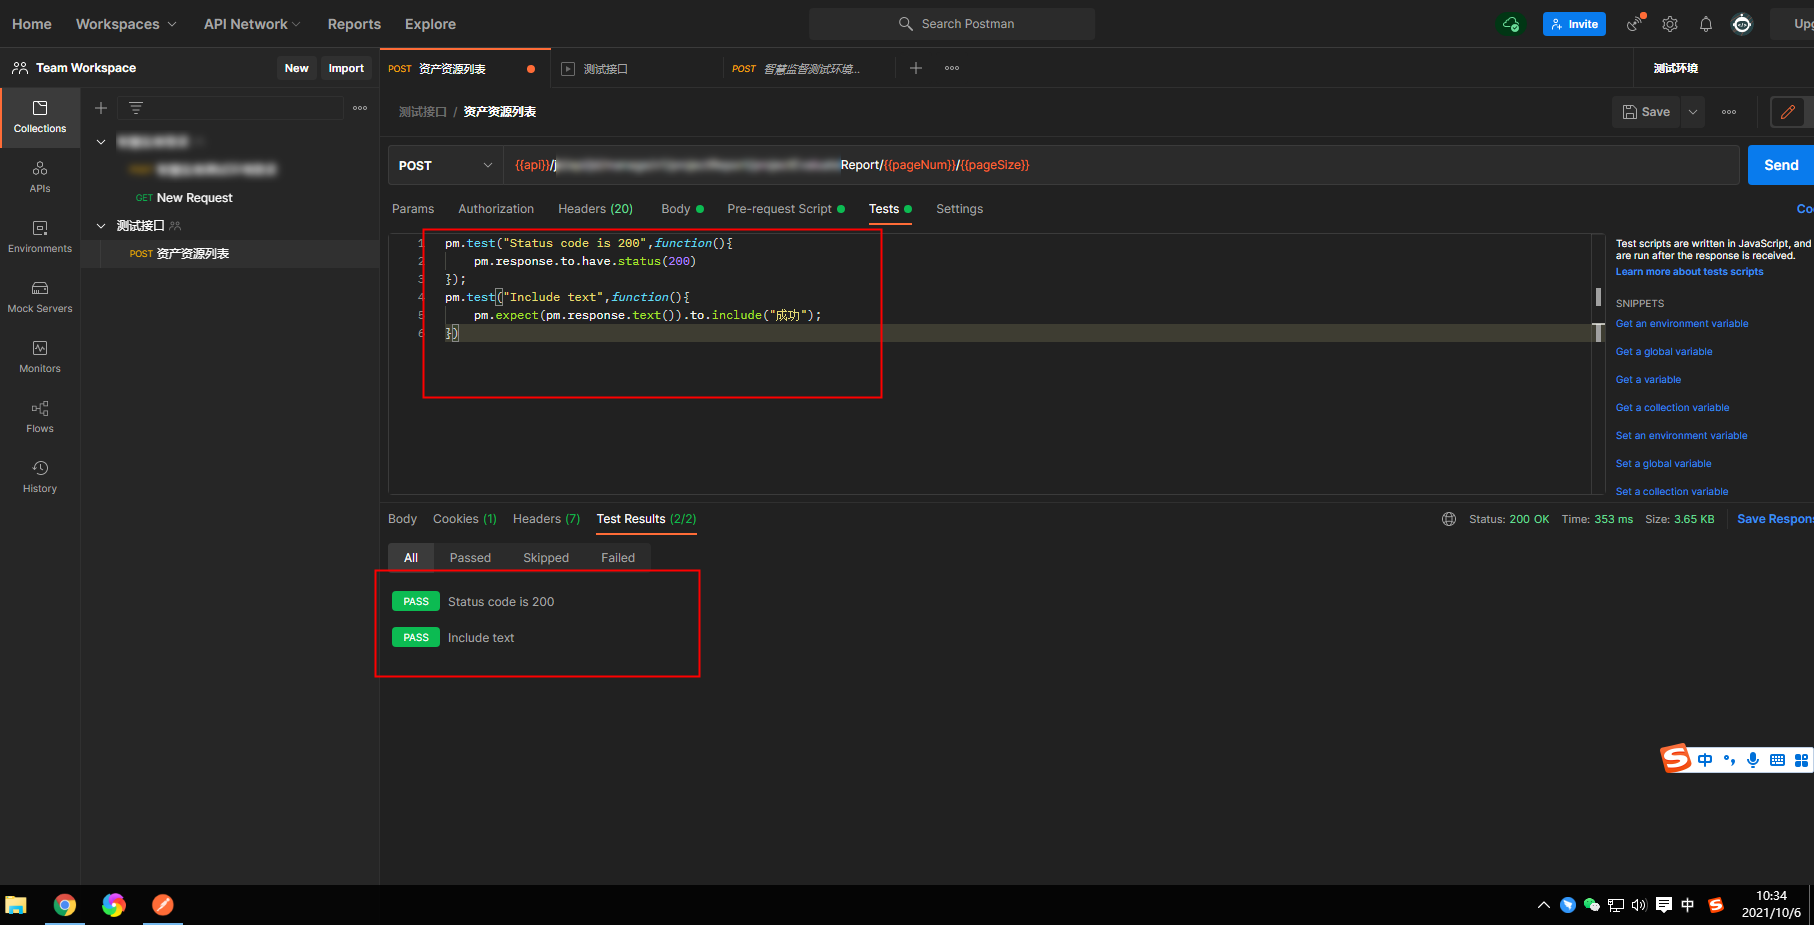Click the filter icon in collections search
Viewport: 1814px width, 925px height.
136,108
